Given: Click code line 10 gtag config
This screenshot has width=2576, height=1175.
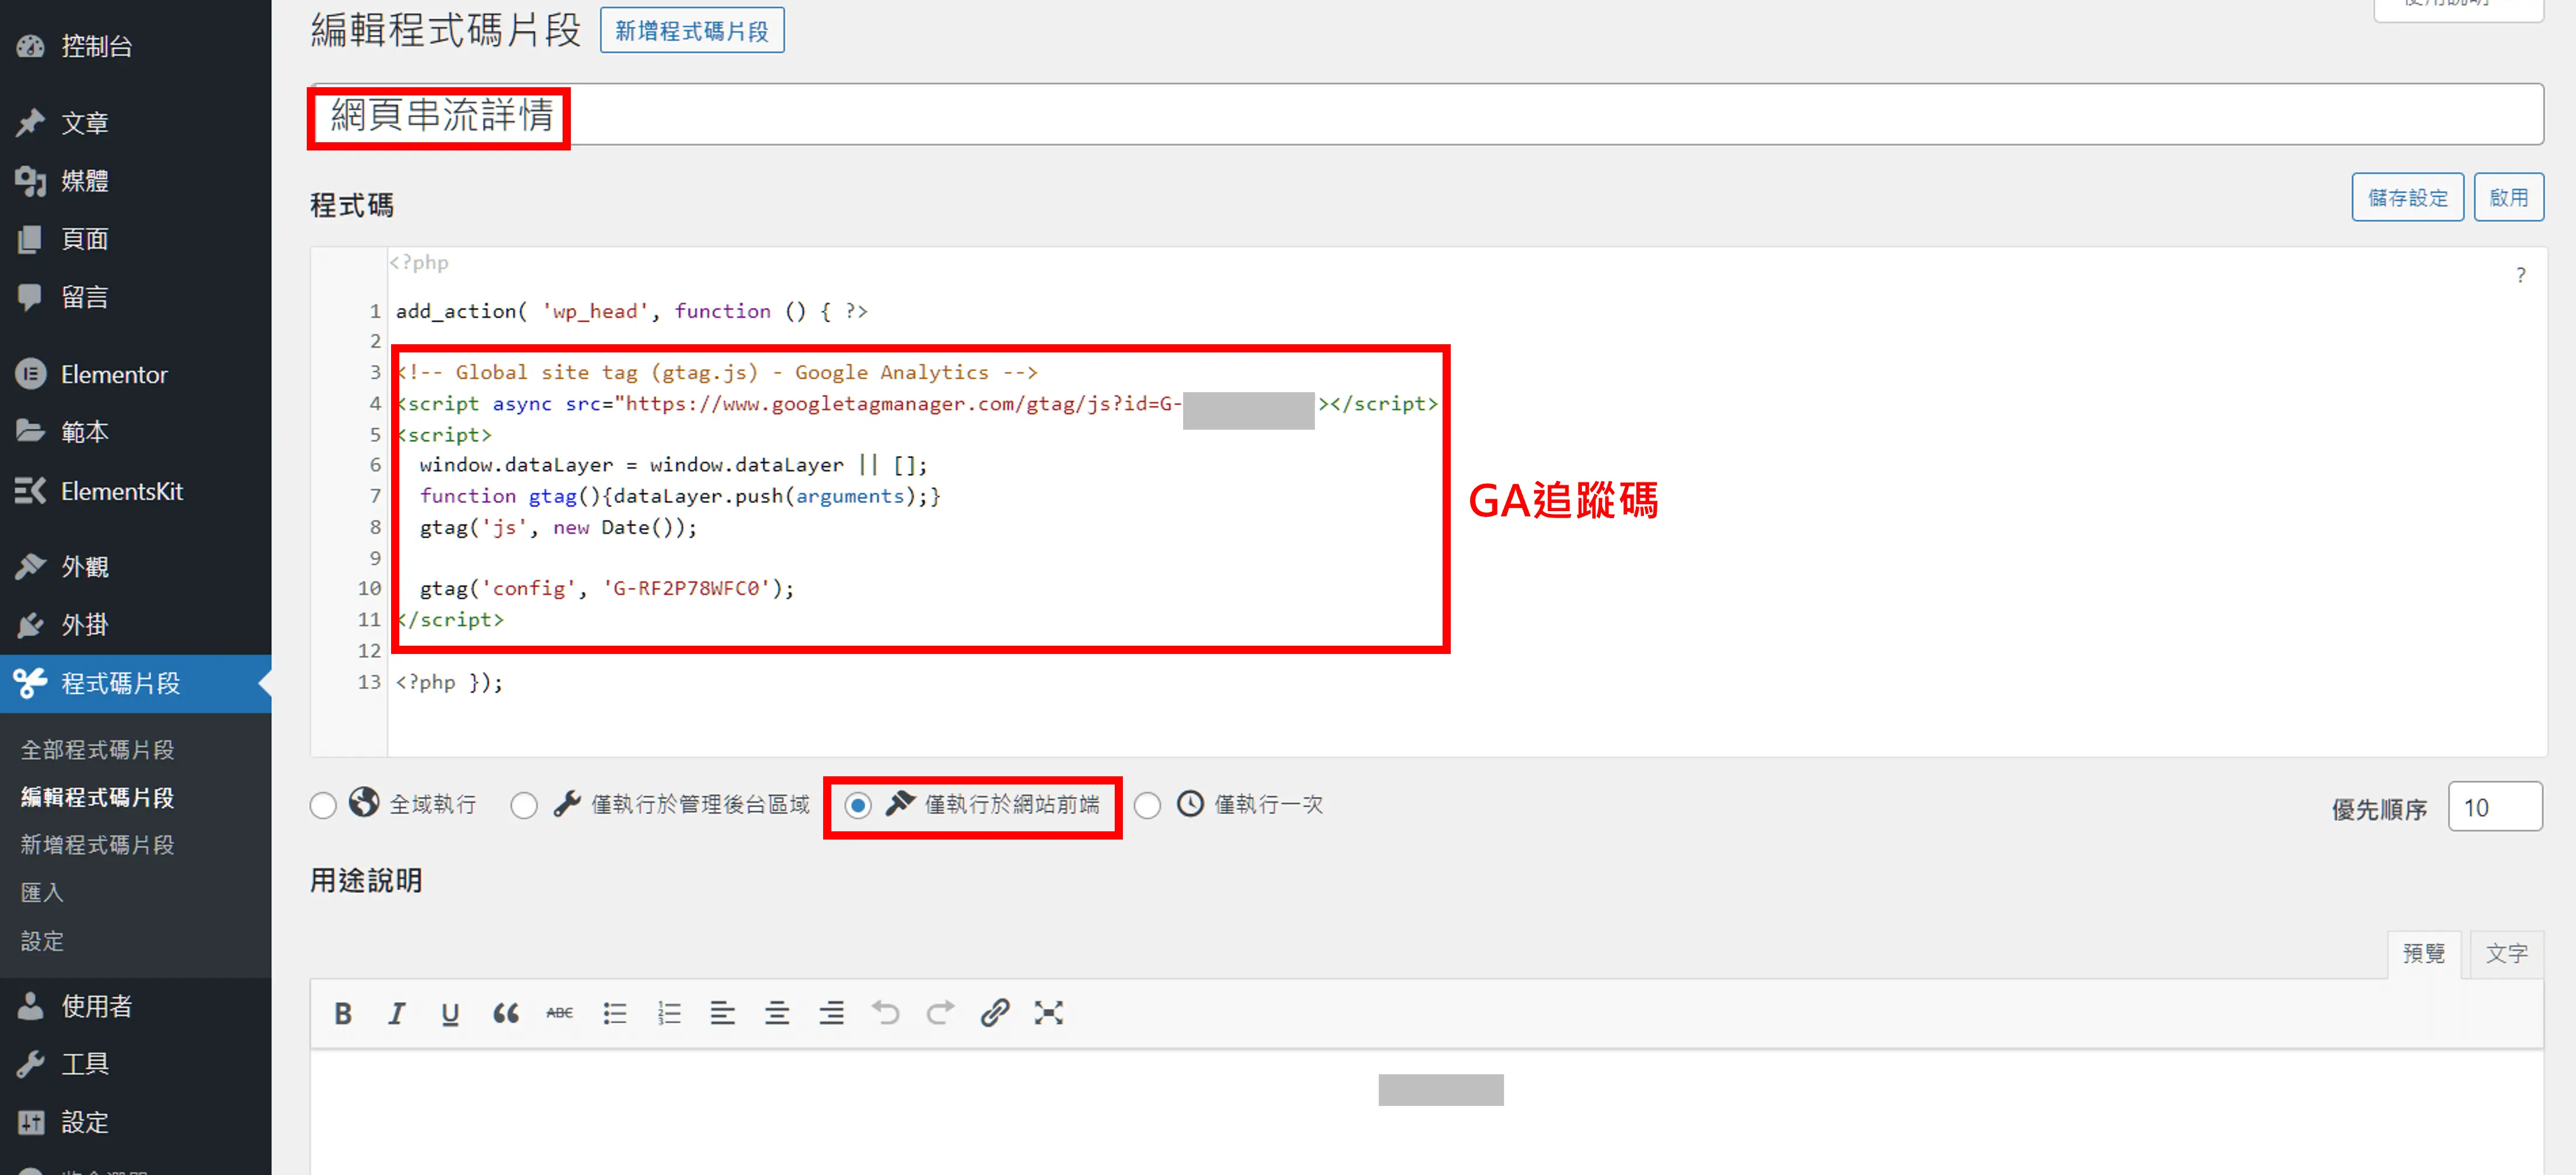Looking at the screenshot, I should point(607,588).
